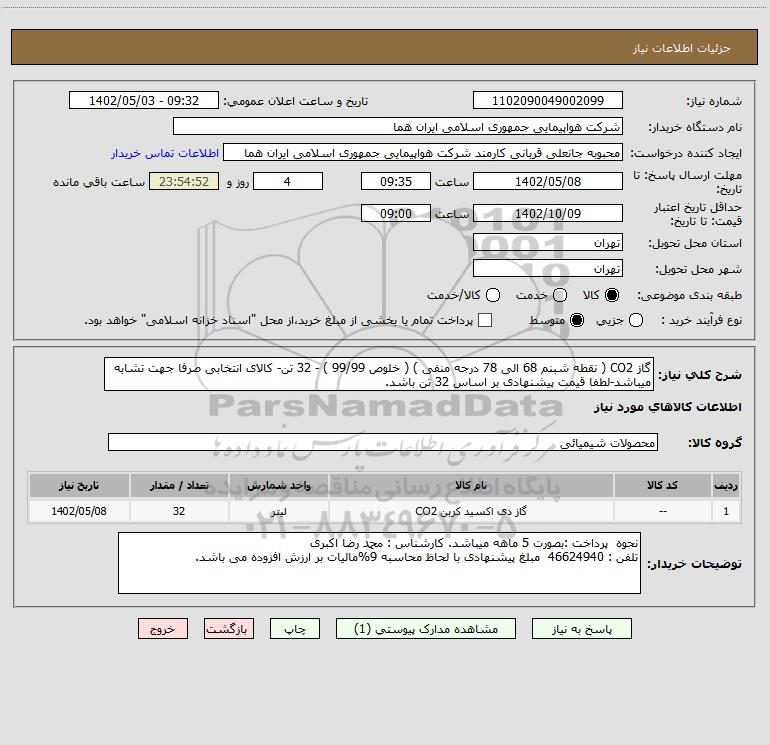Click the table date cell 1402/05/08
Image resolution: width=770 pixels, height=745 pixels.
click(x=79, y=511)
